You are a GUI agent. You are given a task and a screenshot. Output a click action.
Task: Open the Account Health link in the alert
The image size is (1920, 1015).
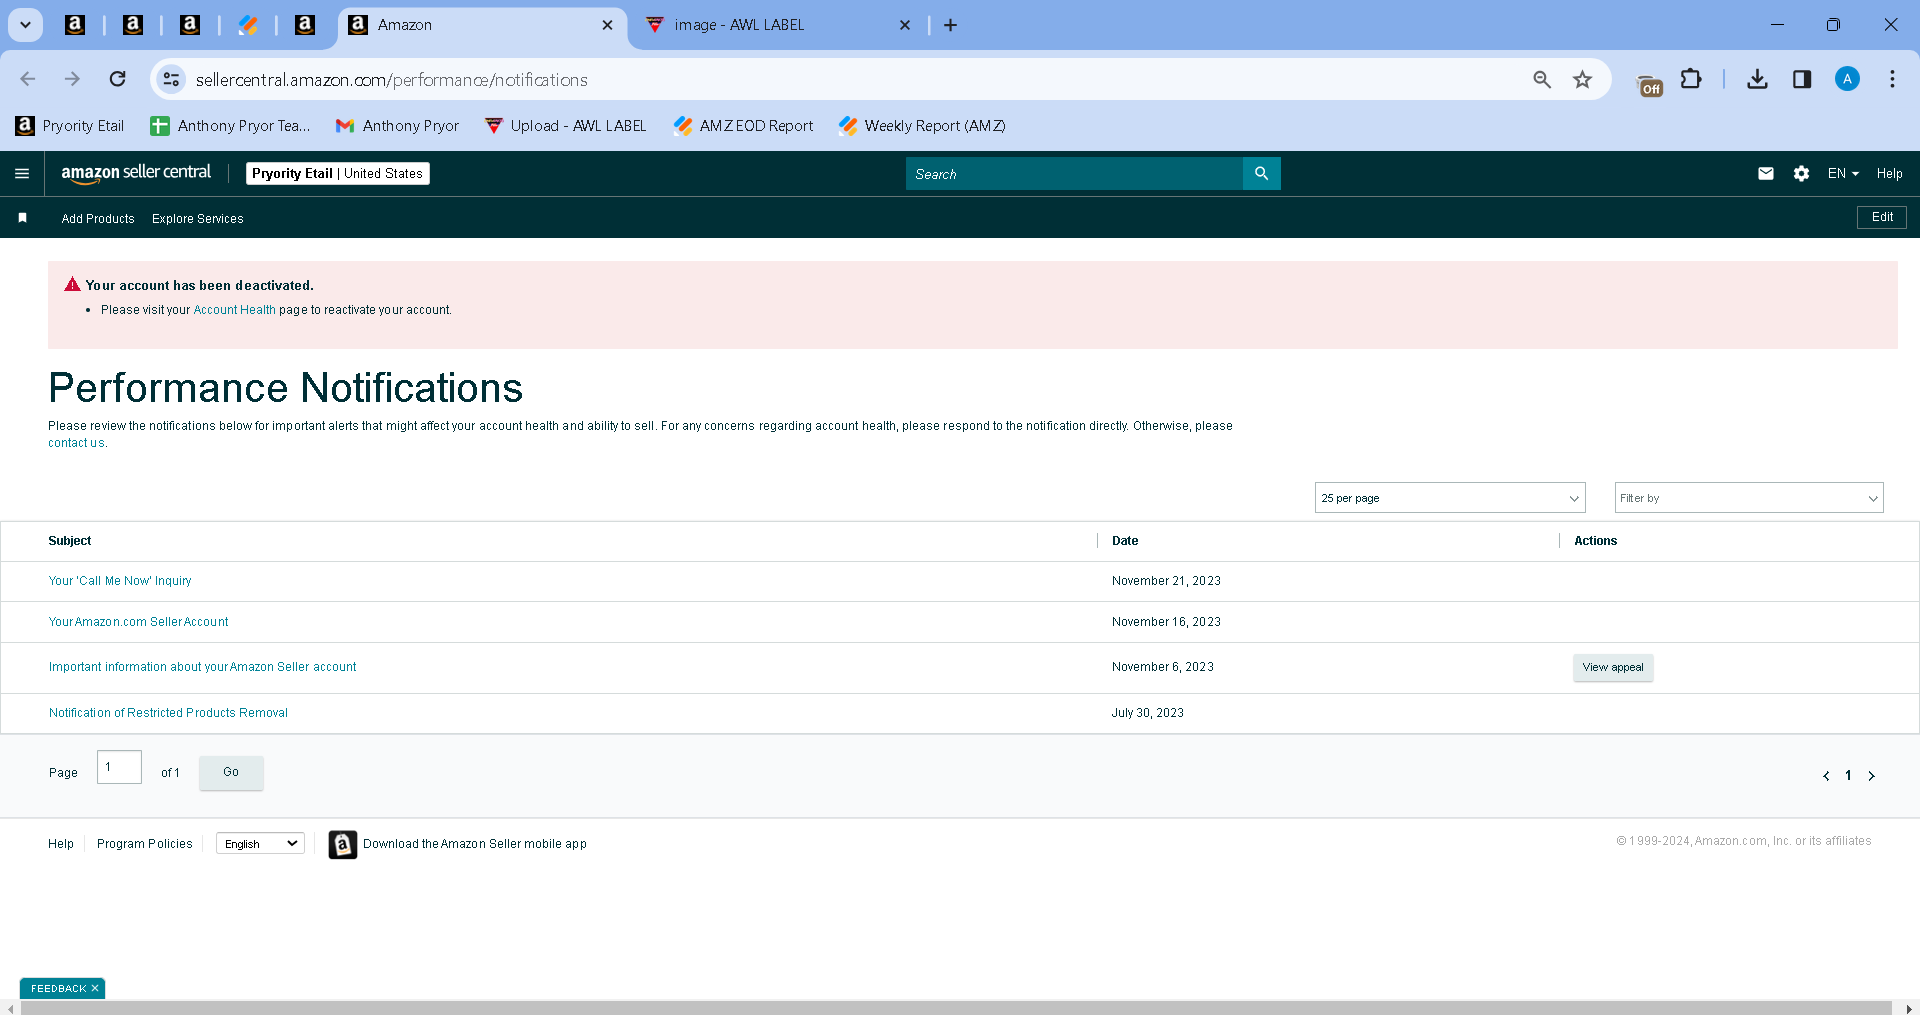pyautogui.click(x=234, y=310)
